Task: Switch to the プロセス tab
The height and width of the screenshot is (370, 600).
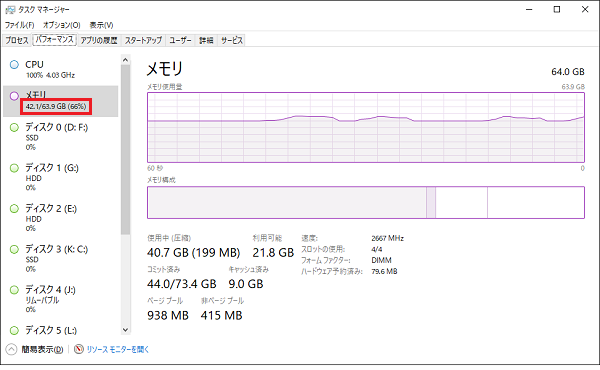Action: [17, 40]
